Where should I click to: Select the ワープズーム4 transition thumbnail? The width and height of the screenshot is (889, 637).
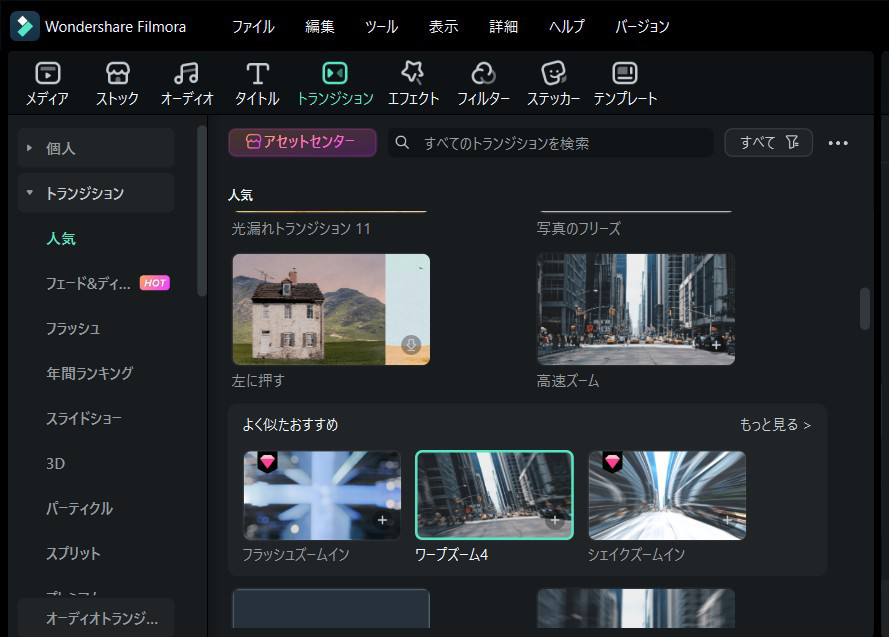click(494, 494)
